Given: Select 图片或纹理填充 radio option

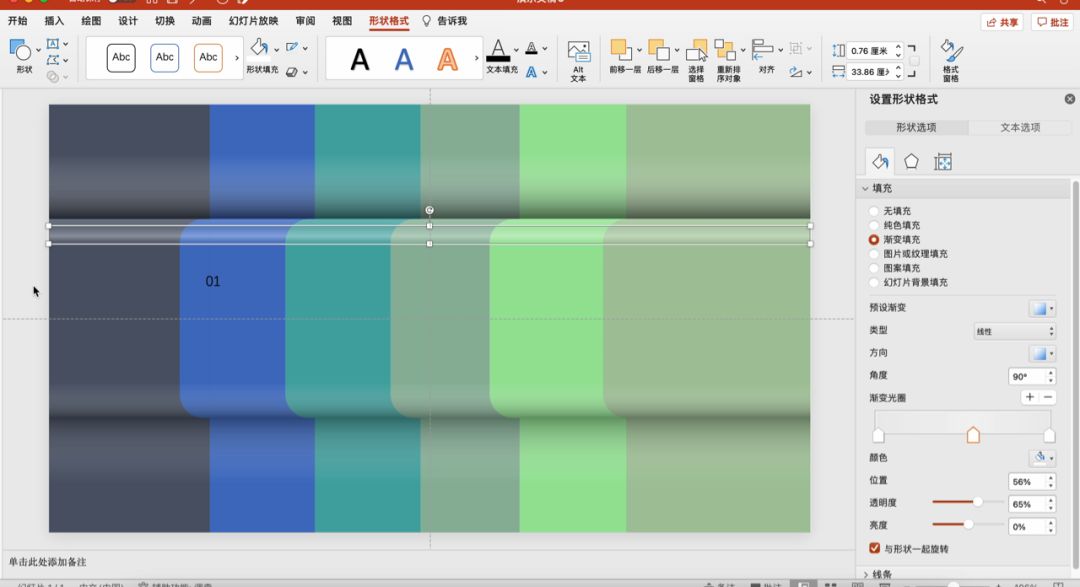Looking at the screenshot, I should click(x=873, y=254).
